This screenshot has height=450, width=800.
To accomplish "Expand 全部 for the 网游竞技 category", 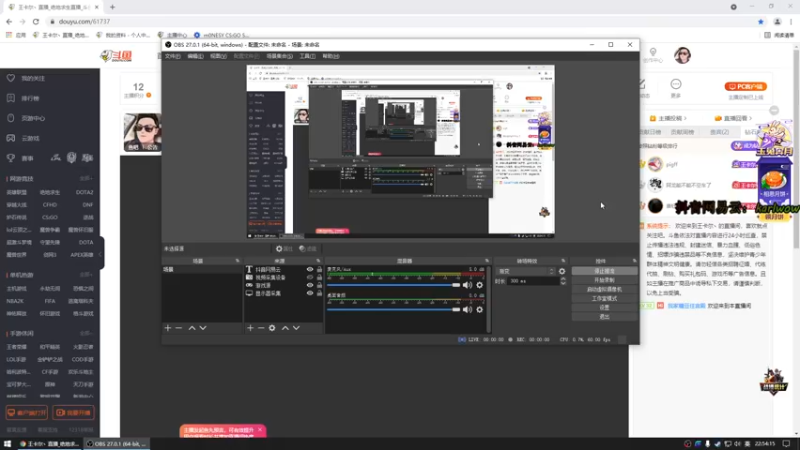I will tap(86, 179).
